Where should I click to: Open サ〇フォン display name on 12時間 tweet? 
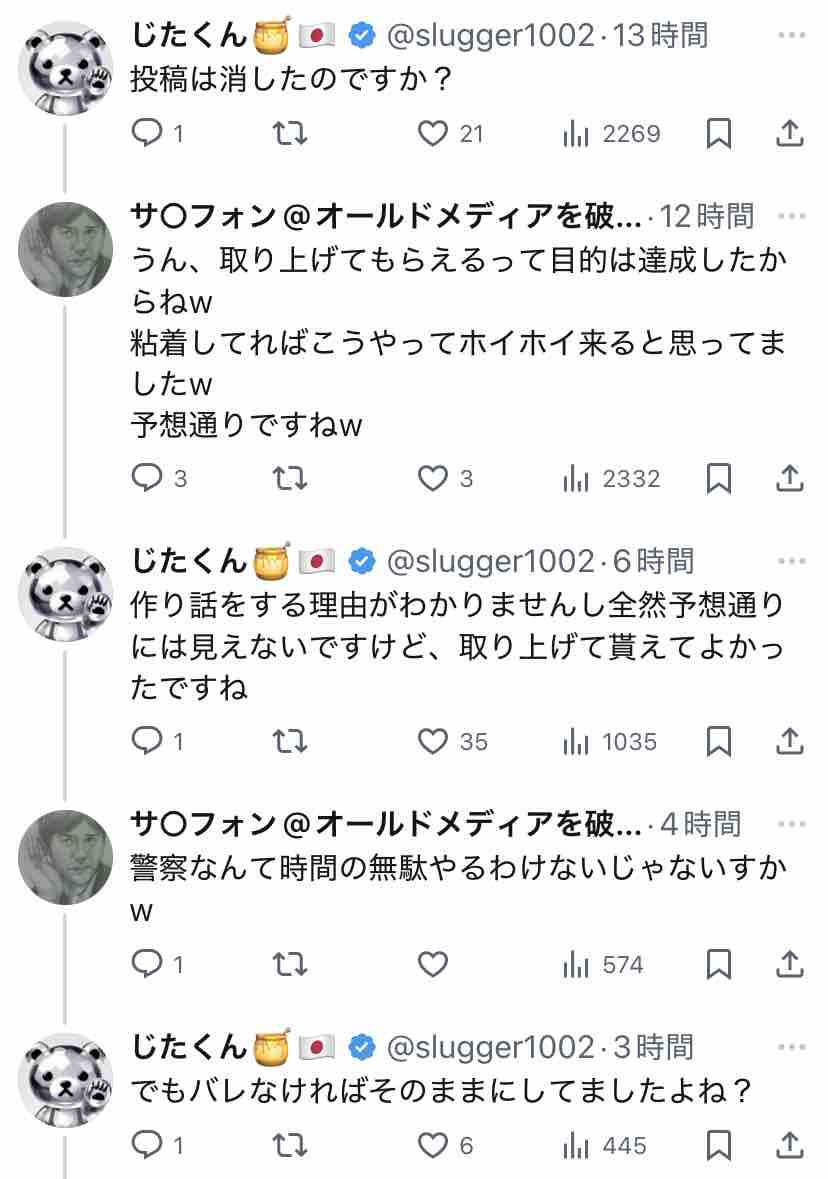[x=387, y=216]
